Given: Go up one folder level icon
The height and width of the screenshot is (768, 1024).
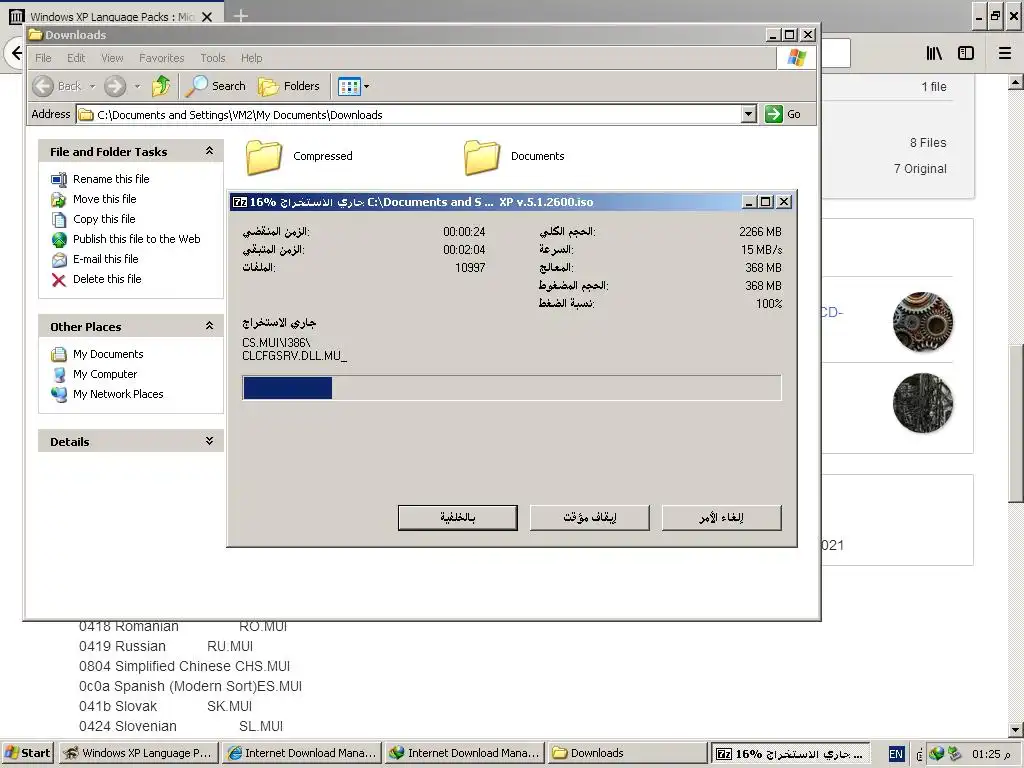Looking at the screenshot, I should pyautogui.click(x=161, y=86).
